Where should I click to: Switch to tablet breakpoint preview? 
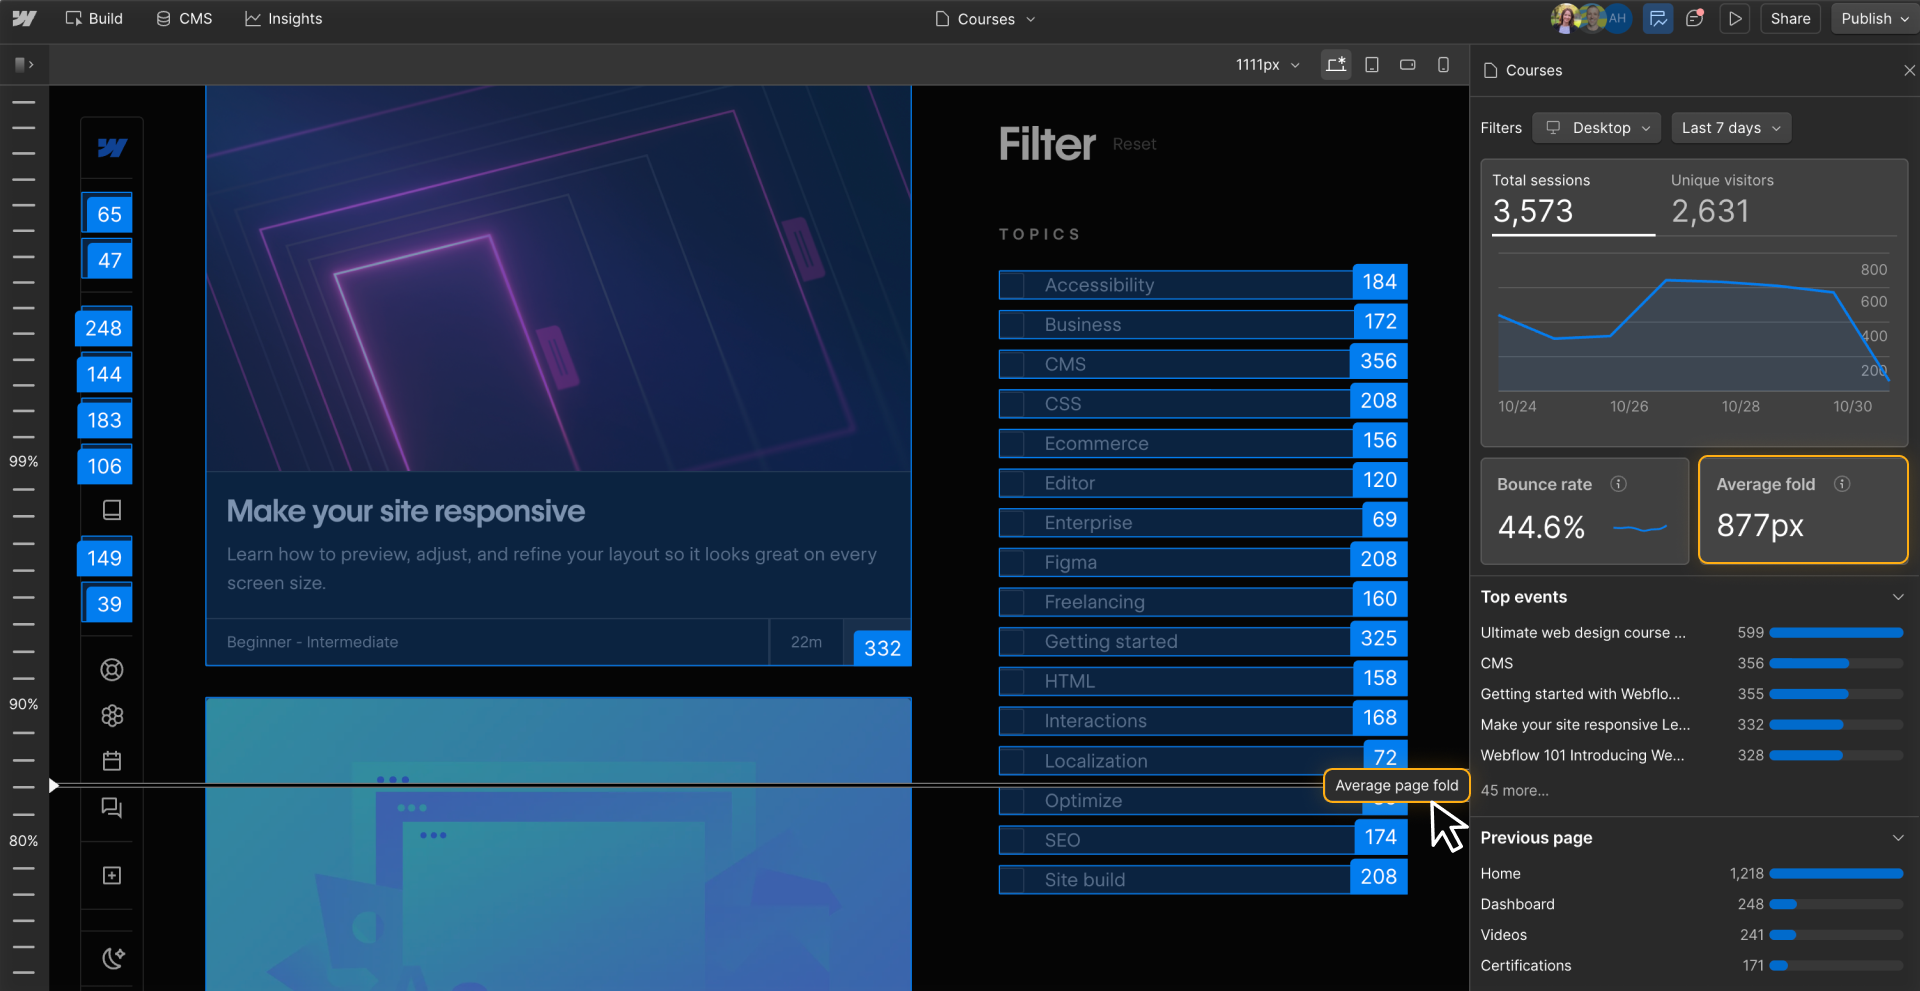[1371, 64]
